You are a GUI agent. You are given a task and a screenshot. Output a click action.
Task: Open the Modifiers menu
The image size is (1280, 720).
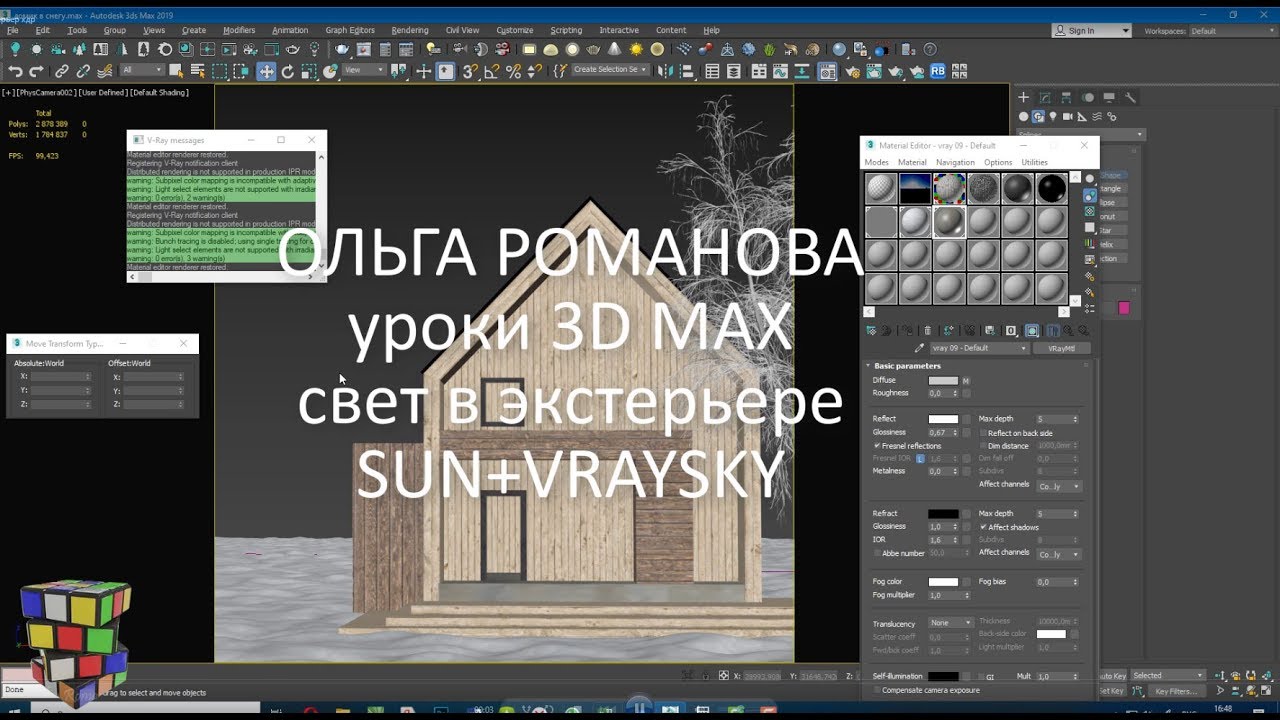pyautogui.click(x=239, y=31)
